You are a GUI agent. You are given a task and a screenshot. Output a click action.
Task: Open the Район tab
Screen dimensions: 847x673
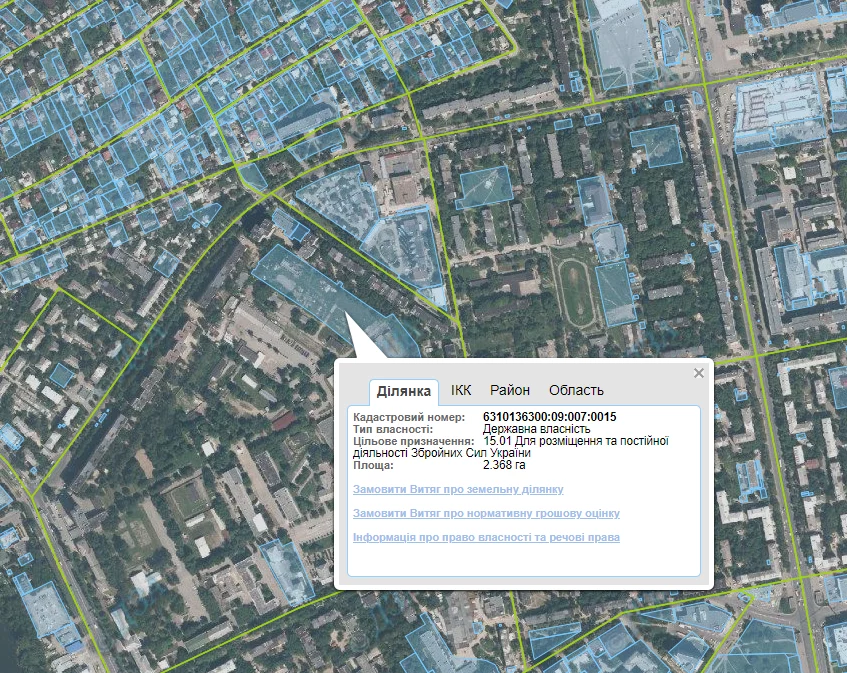point(509,391)
